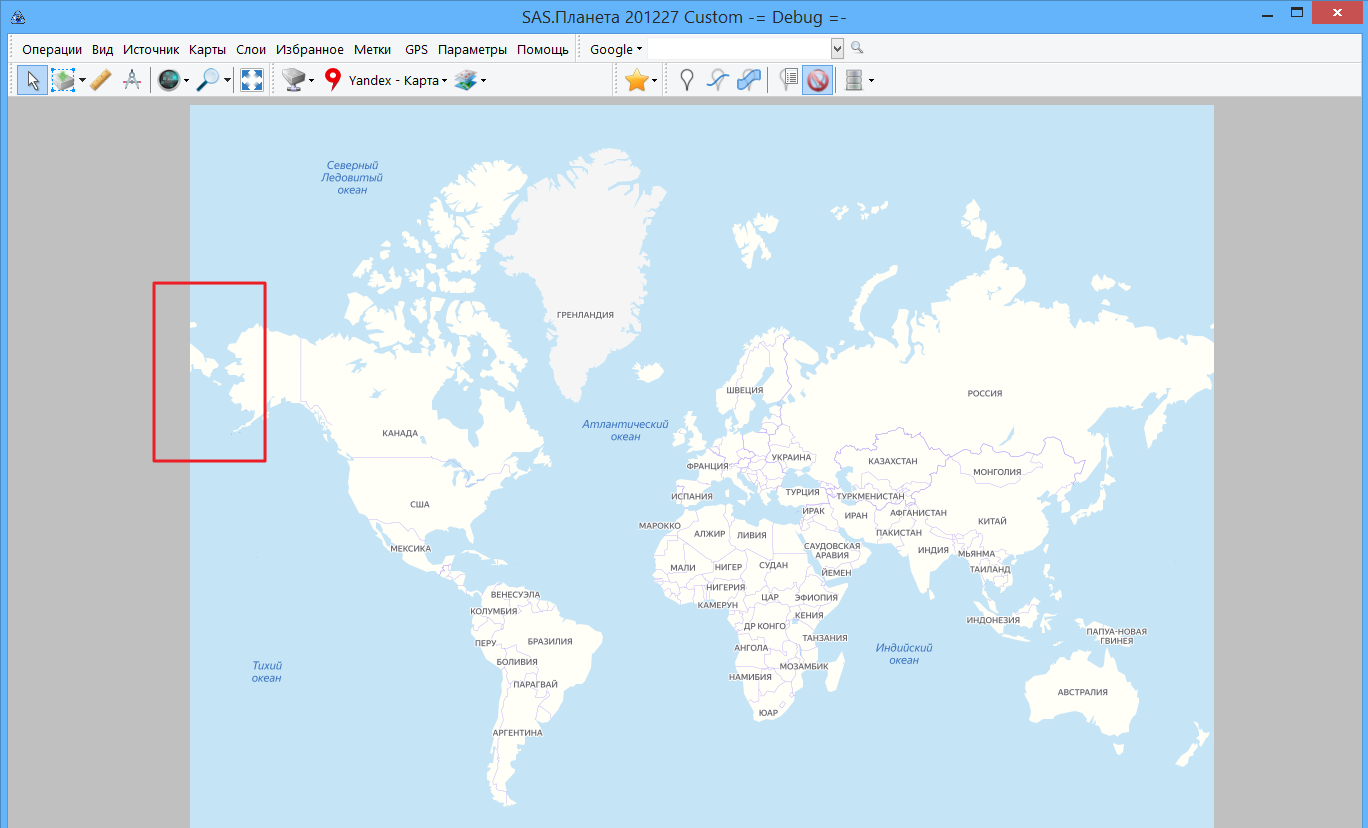Open the Параметры menu
Screen dimensions: 1368x828
tap(472, 50)
